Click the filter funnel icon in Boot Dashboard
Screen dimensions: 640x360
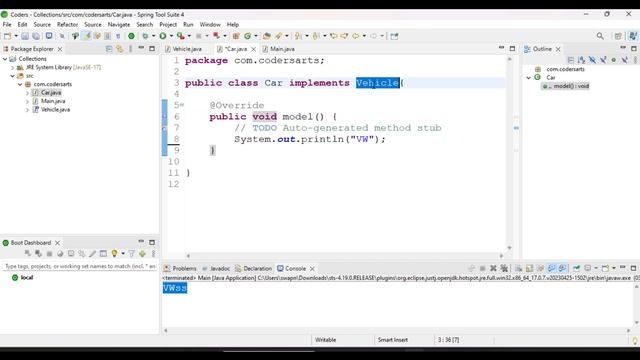[x=131, y=253]
